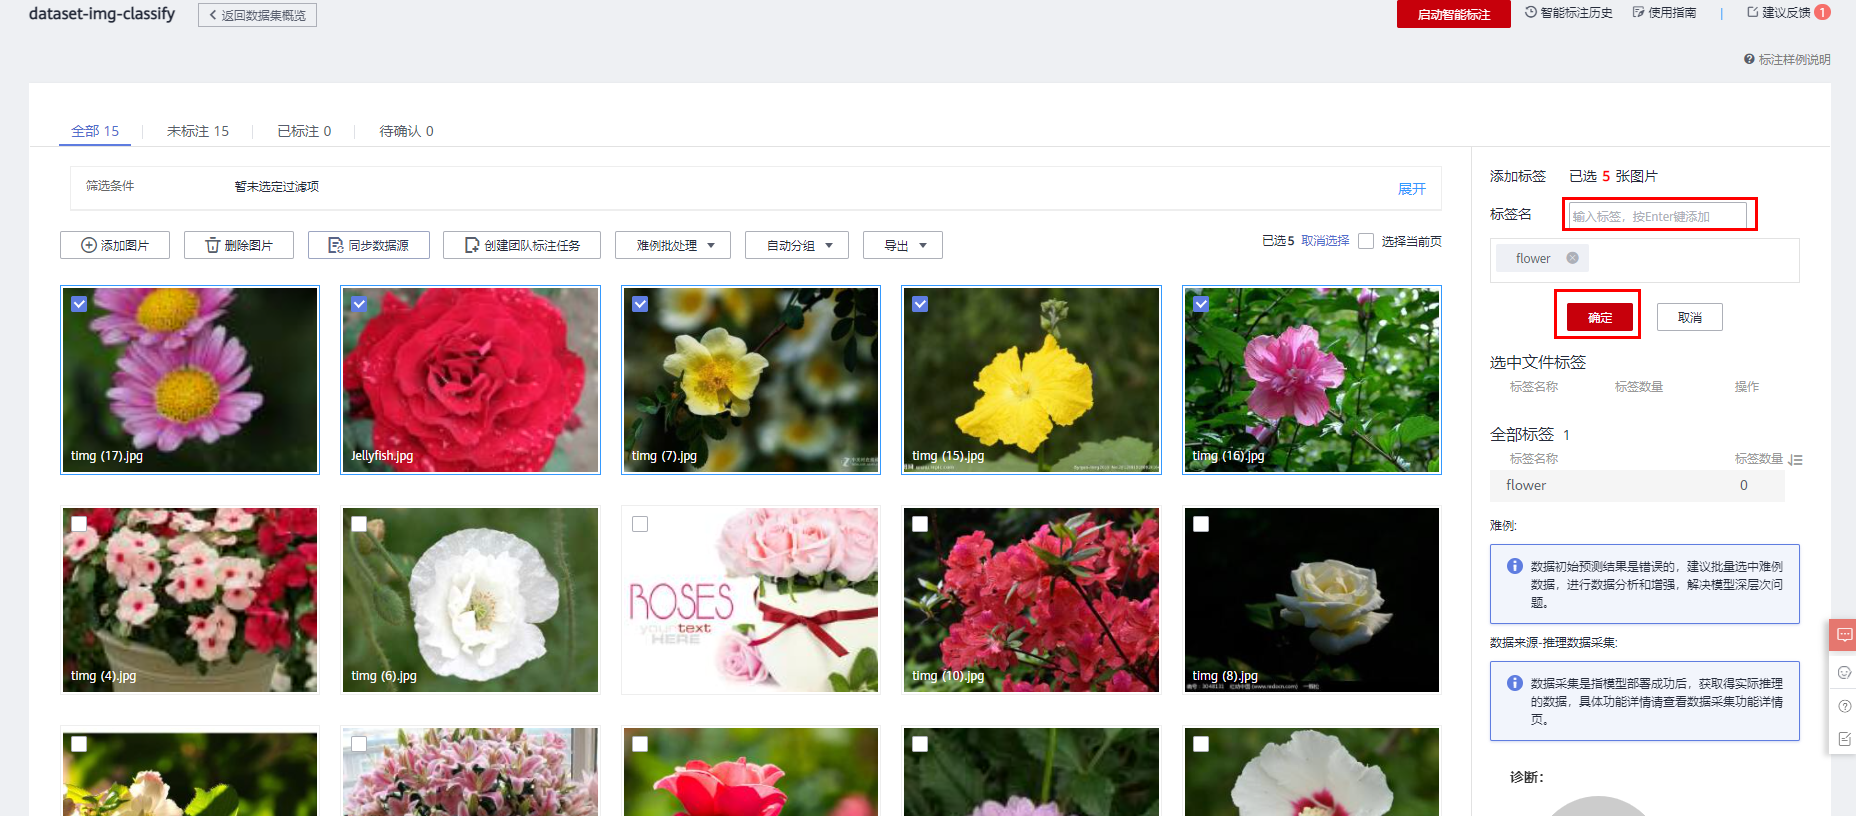Image resolution: width=1856 pixels, height=816 pixels.
Task: Click the 启动智能标注 button
Action: click(1454, 14)
